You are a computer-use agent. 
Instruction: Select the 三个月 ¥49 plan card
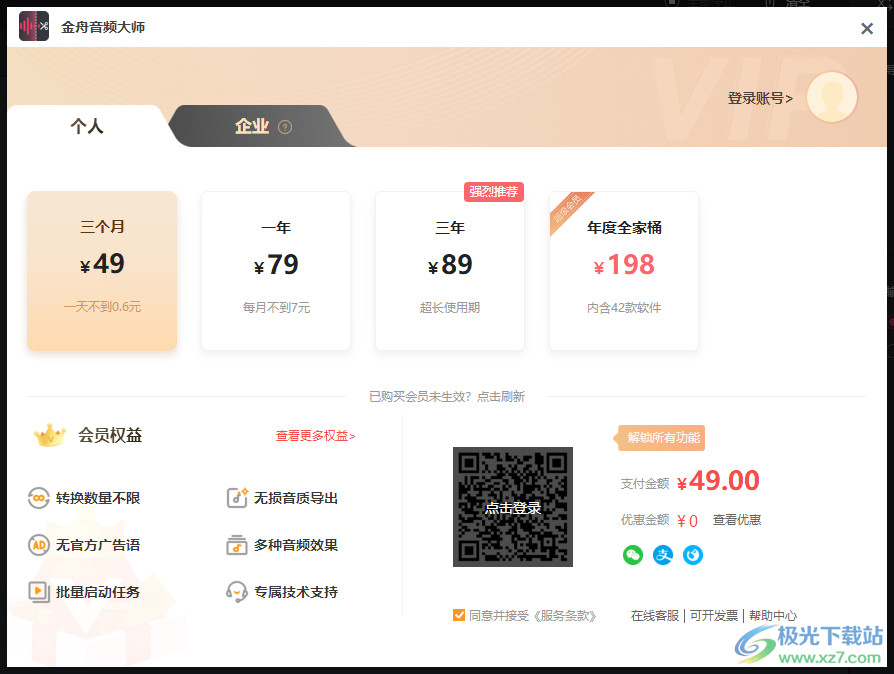pyautogui.click(x=102, y=271)
